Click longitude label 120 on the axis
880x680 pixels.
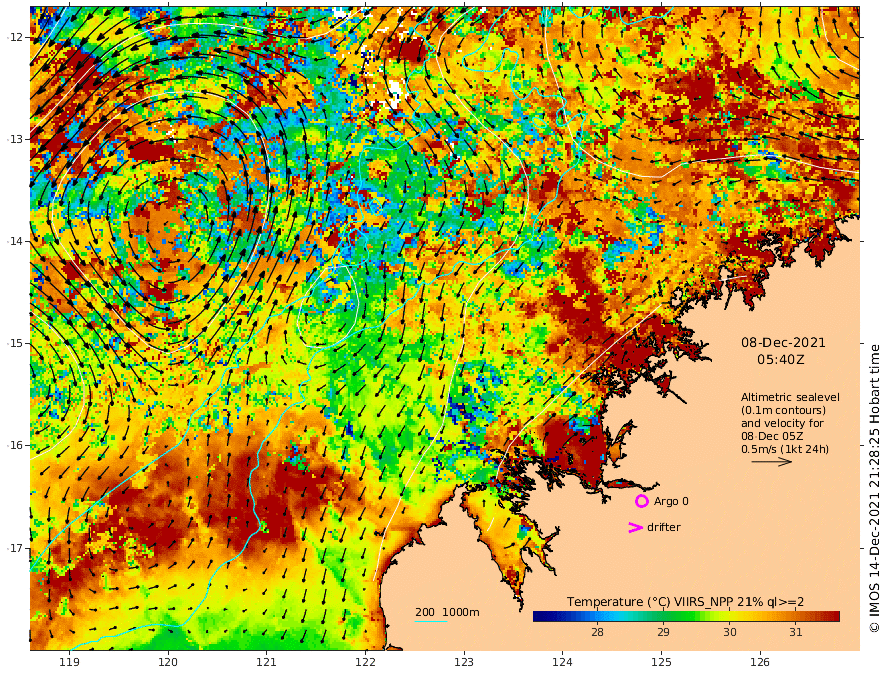coord(168,662)
